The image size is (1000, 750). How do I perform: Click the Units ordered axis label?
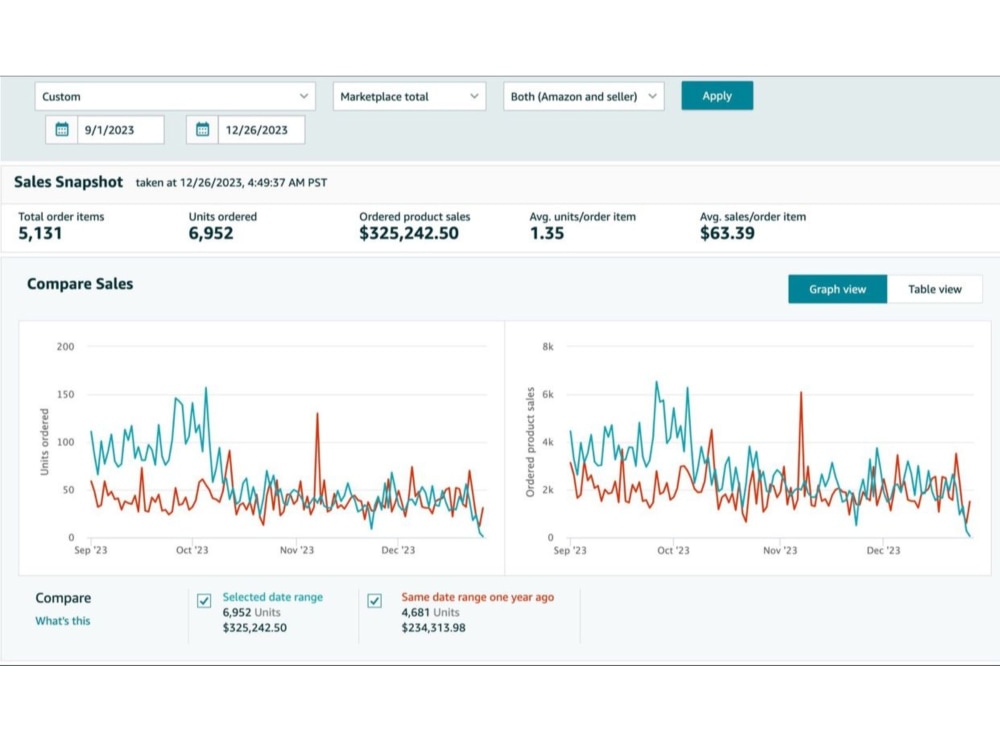44,442
